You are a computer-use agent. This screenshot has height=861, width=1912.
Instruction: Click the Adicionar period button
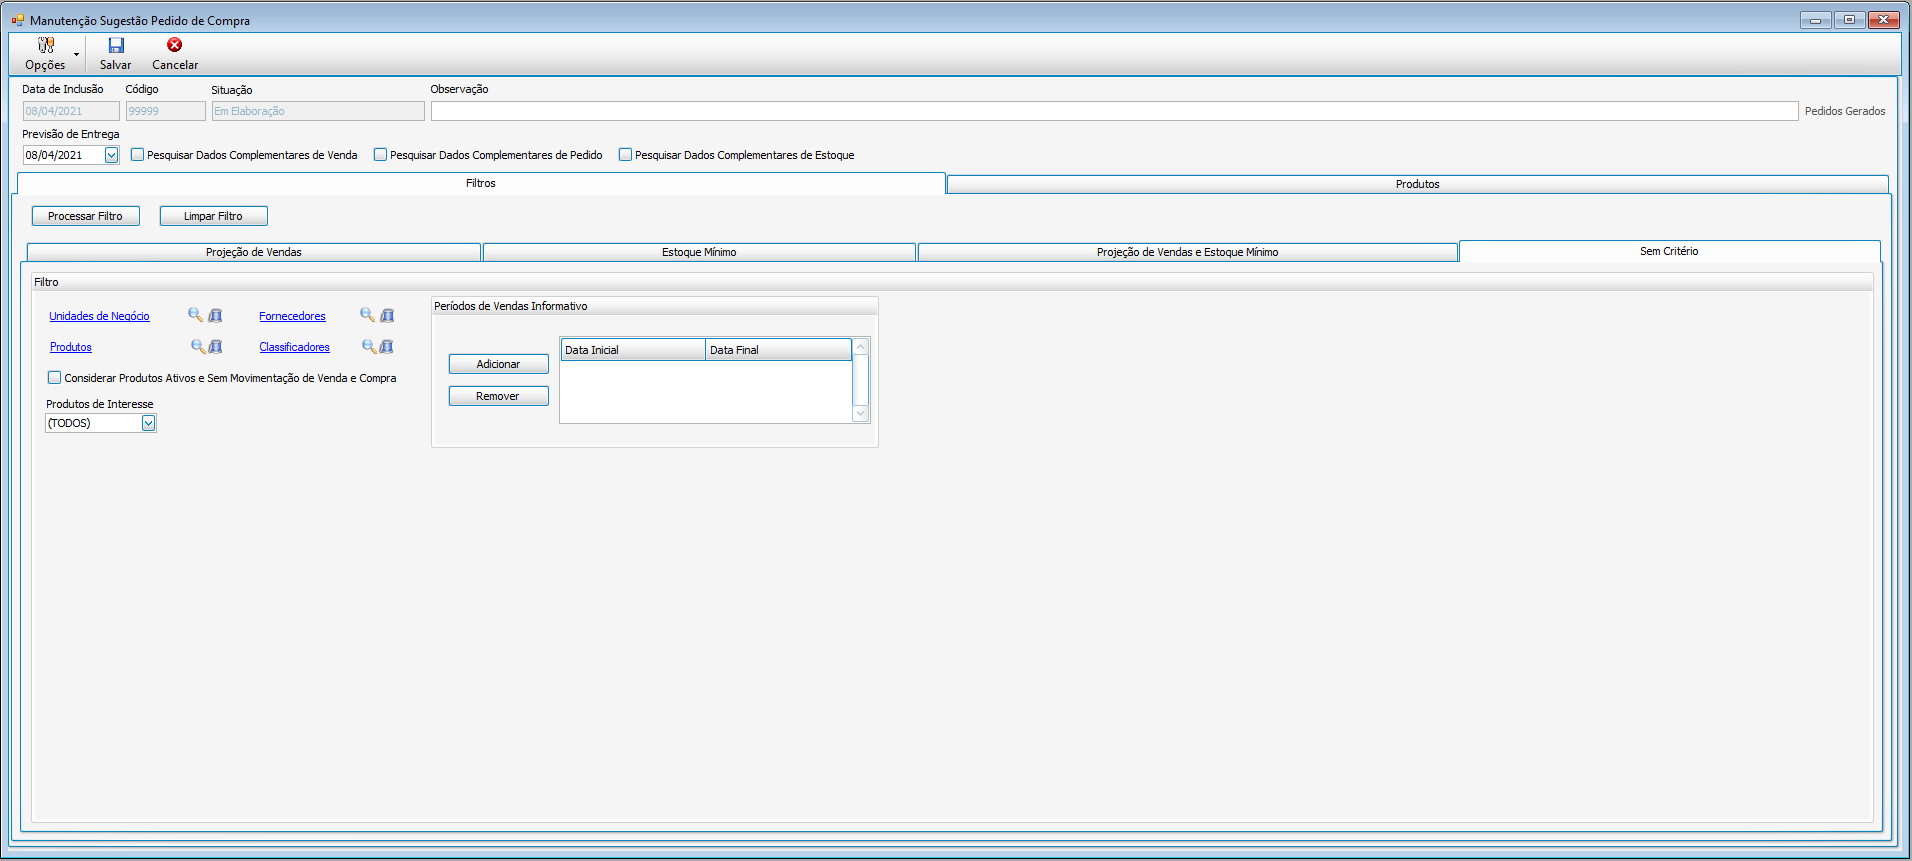point(499,364)
